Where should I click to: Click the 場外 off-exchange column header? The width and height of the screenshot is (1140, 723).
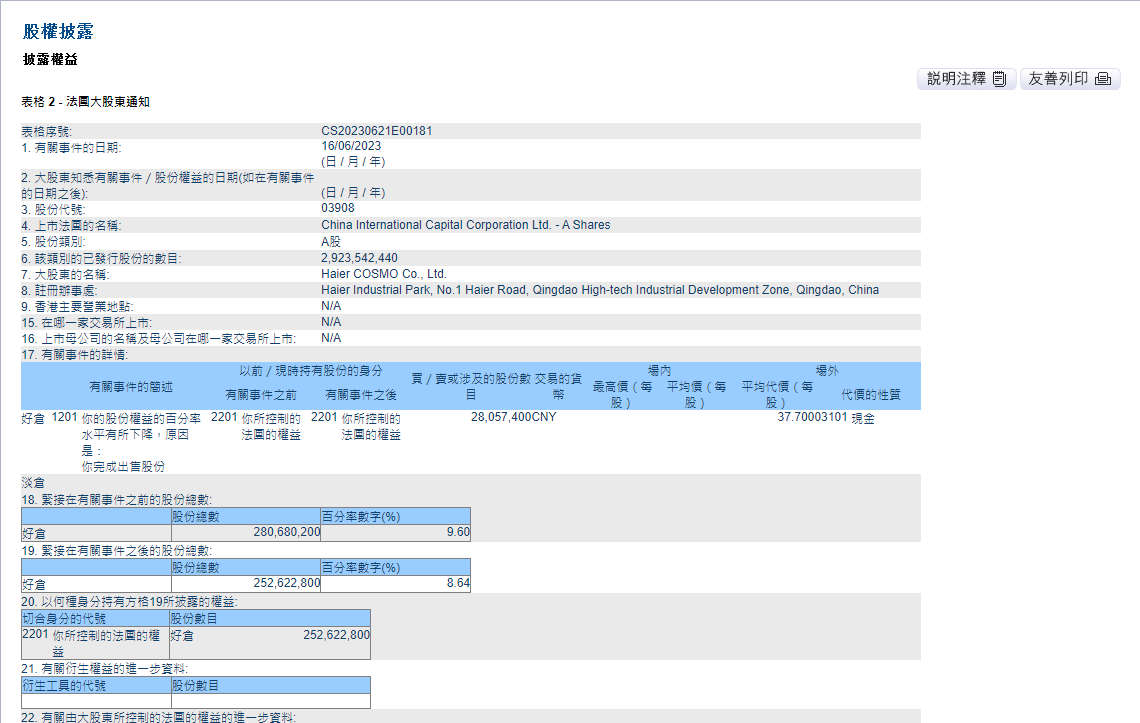tap(827, 371)
